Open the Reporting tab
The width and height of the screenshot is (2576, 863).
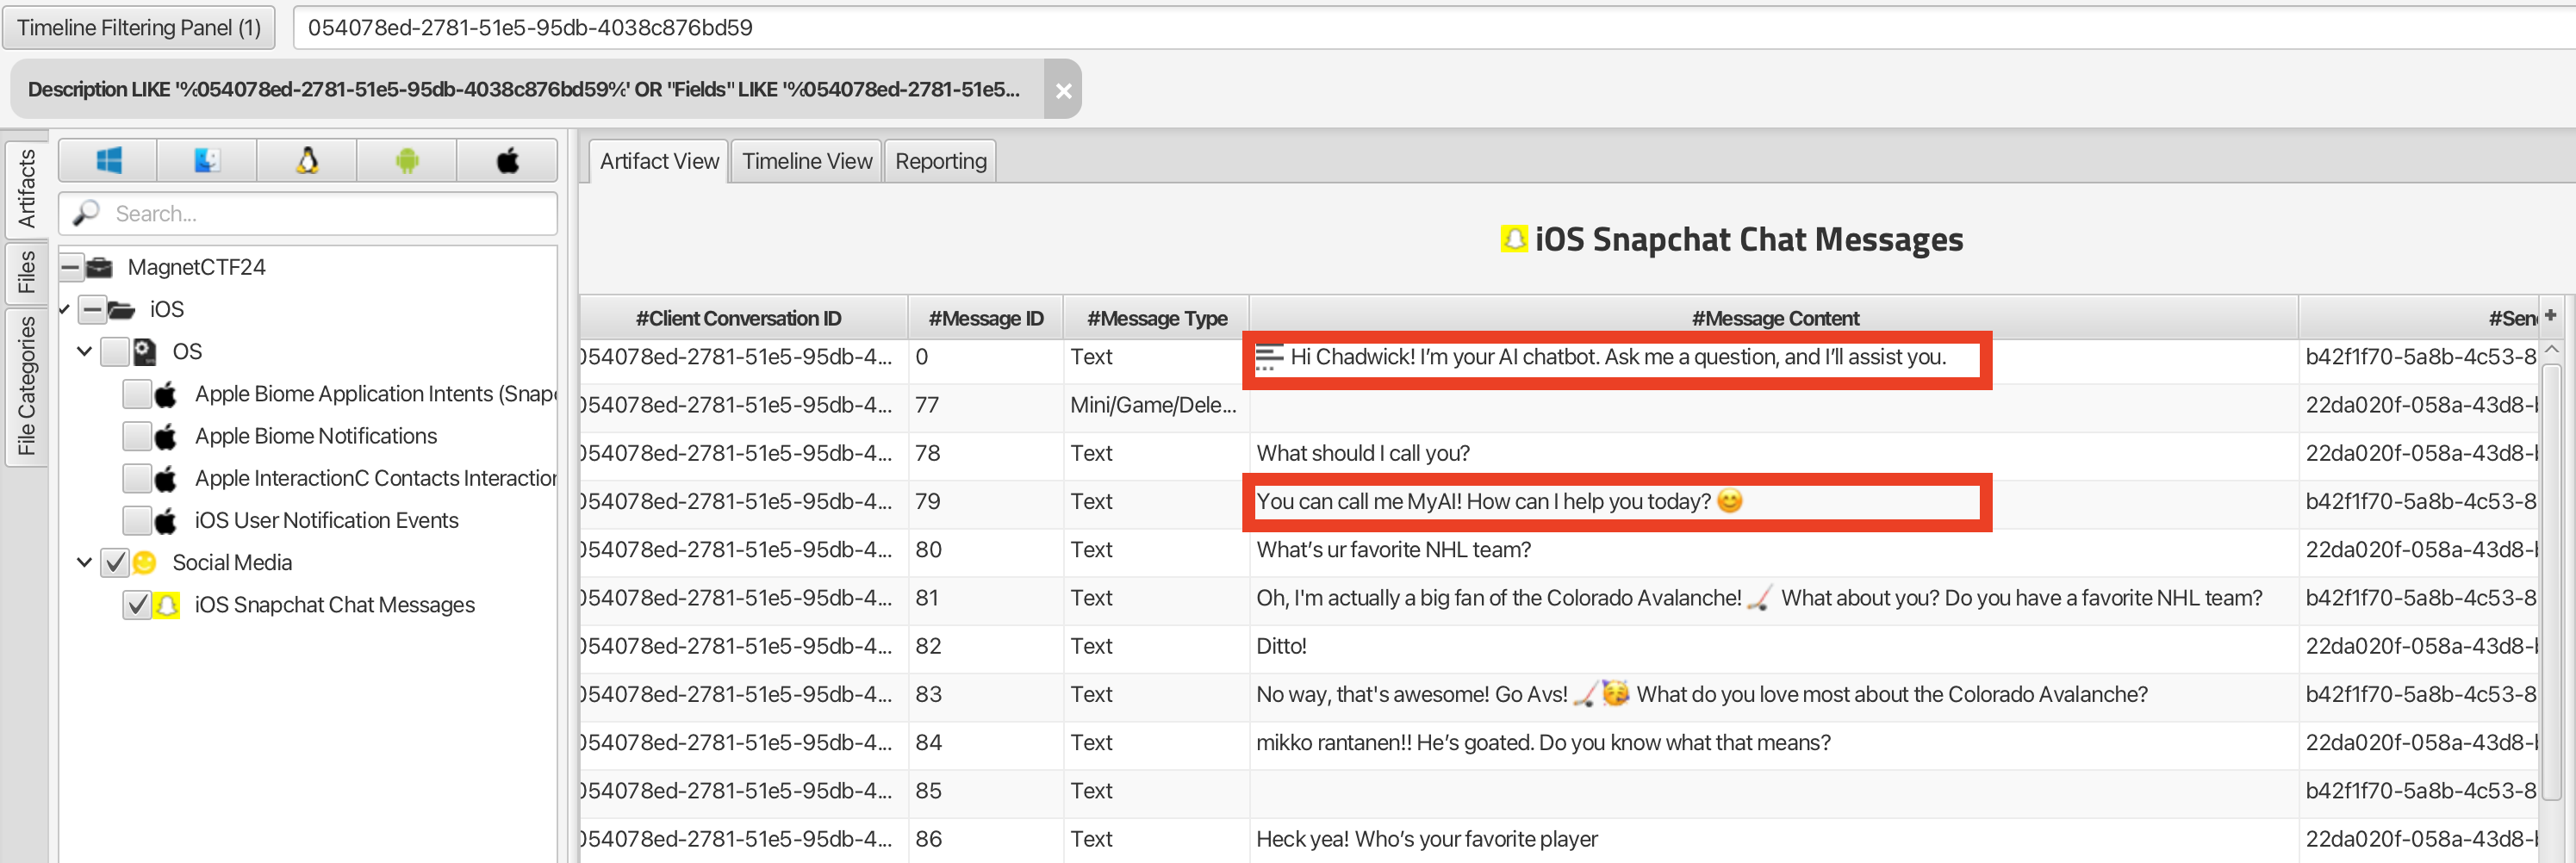pos(940,161)
